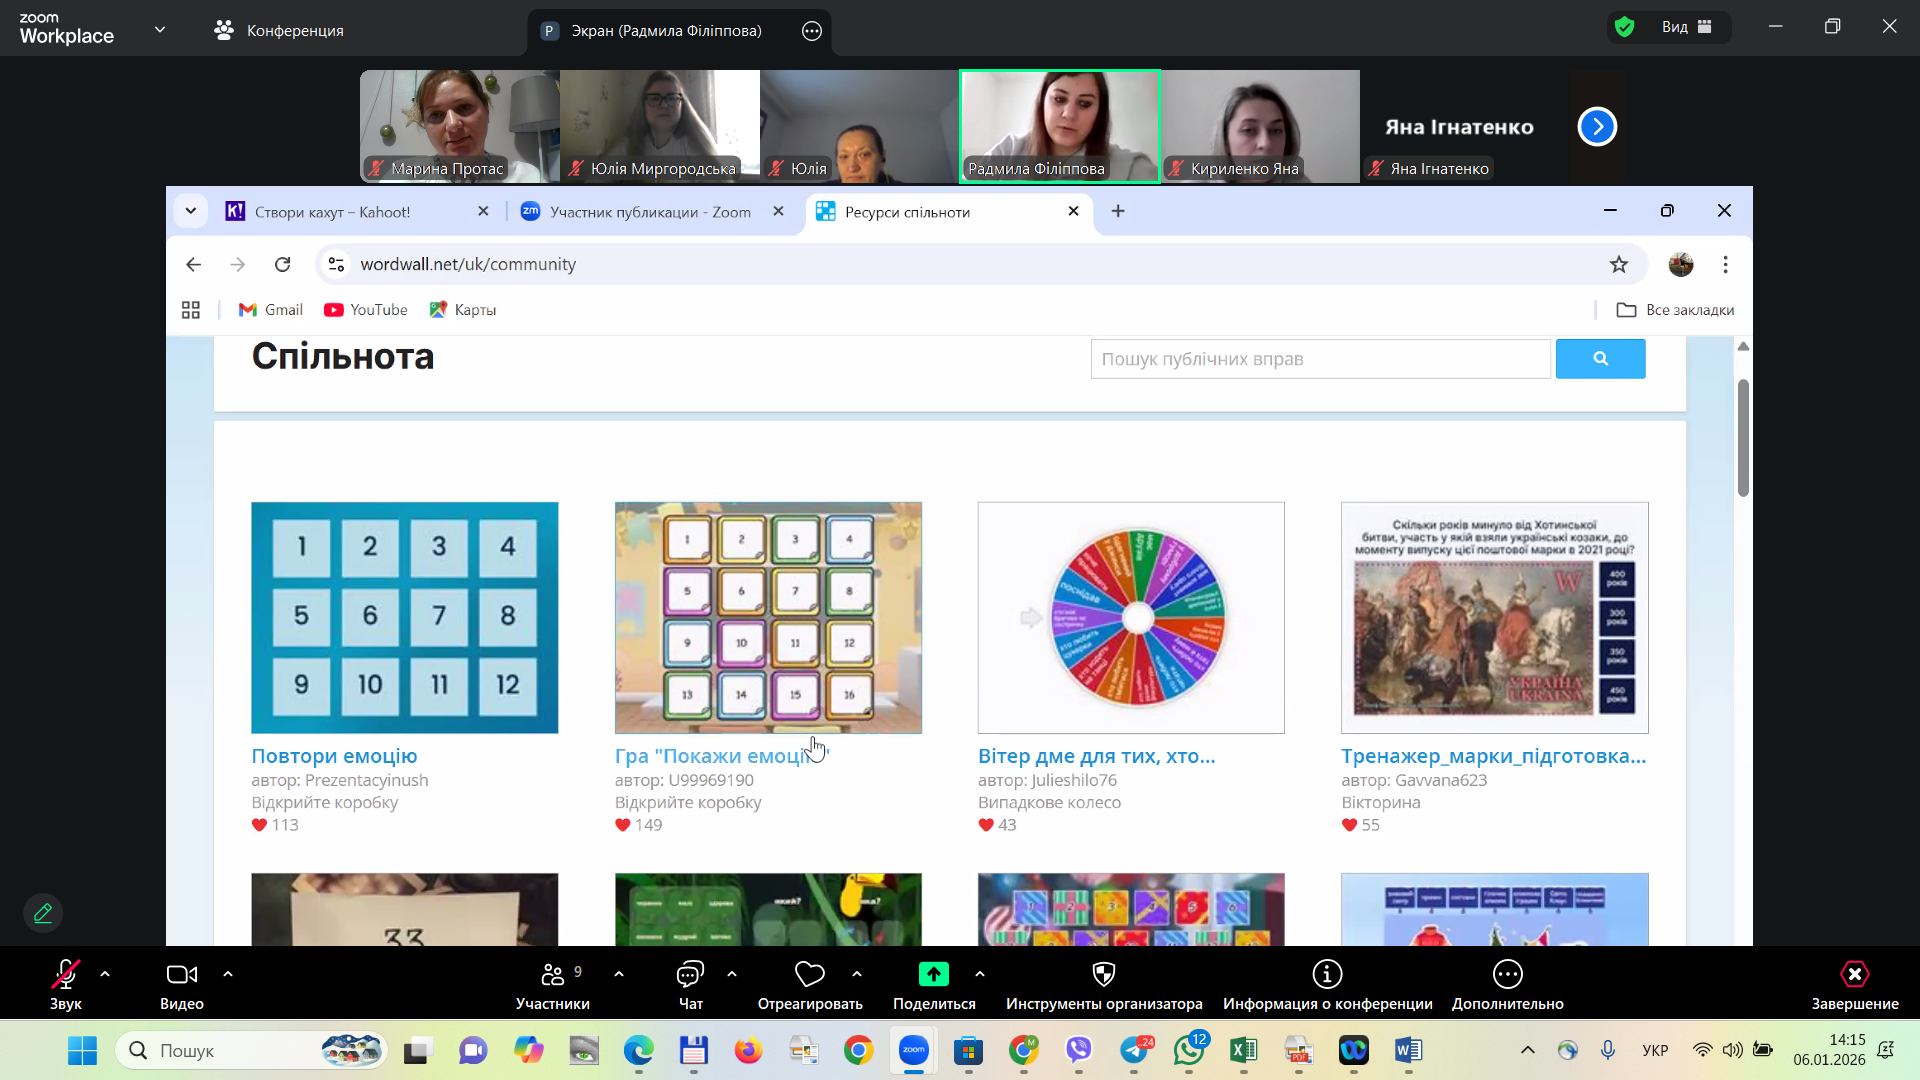Expand the Zoom Workplace dropdown chevron

[x=160, y=30]
